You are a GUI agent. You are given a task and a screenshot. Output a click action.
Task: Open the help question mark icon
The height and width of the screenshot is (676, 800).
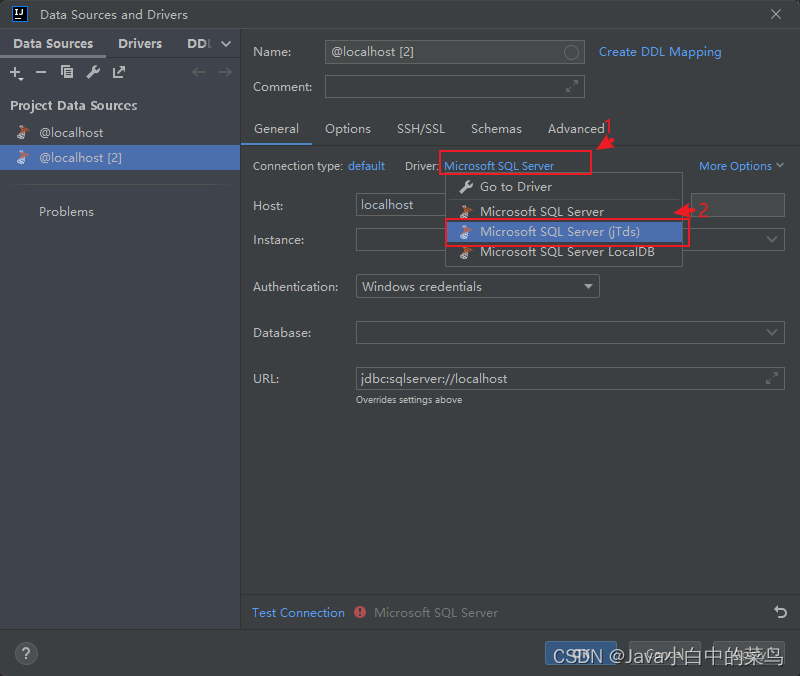tap(25, 653)
